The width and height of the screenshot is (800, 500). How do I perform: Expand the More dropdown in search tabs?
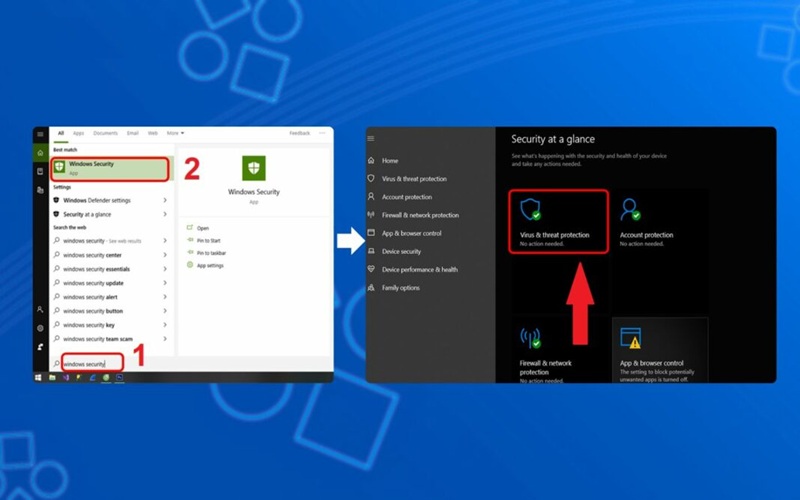click(175, 133)
